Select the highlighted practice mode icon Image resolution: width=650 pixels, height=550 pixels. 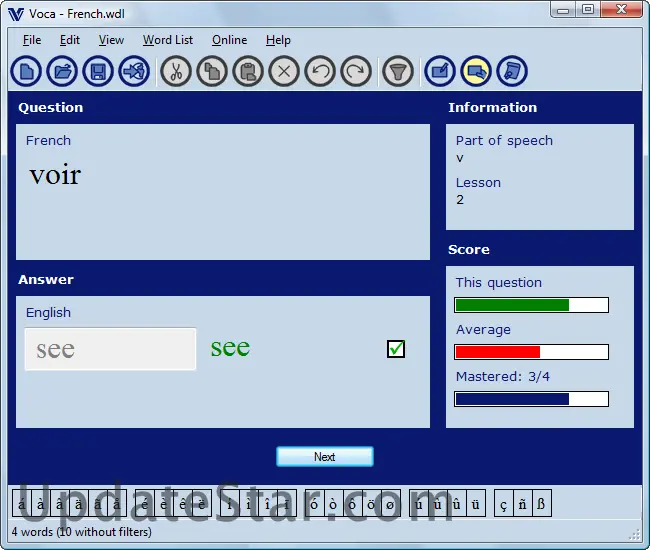pyautogui.click(x=476, y=71)
